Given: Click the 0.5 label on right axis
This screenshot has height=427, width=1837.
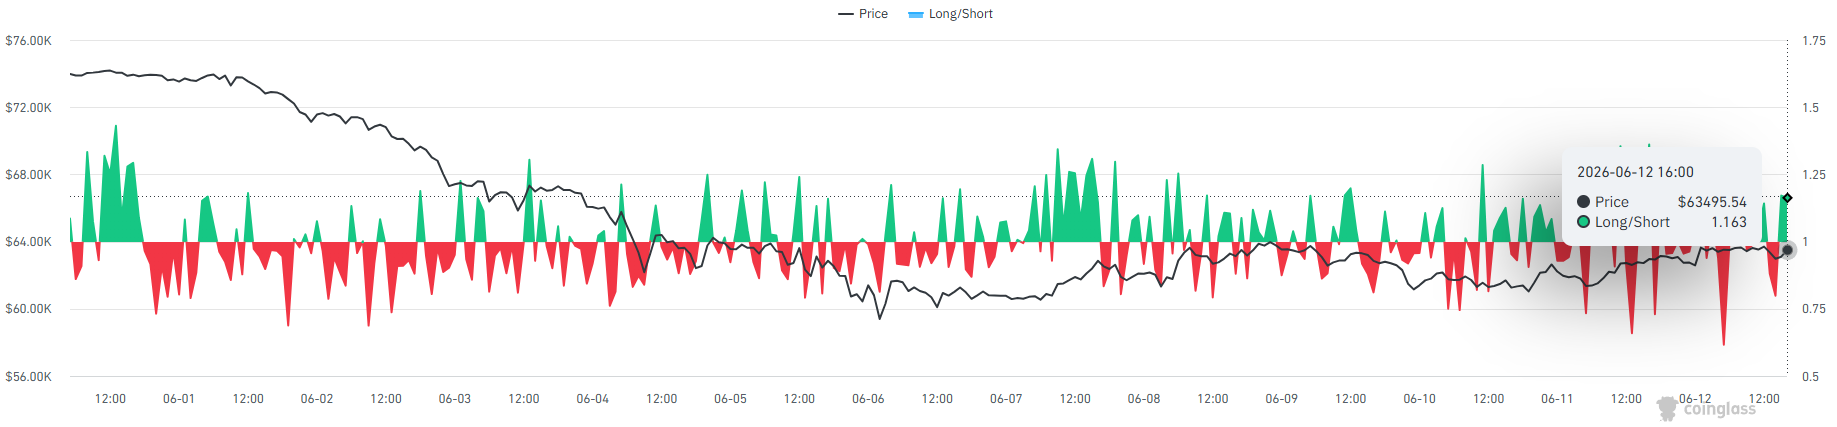Looking at the screenshot, I should (x=1811, y=377).
